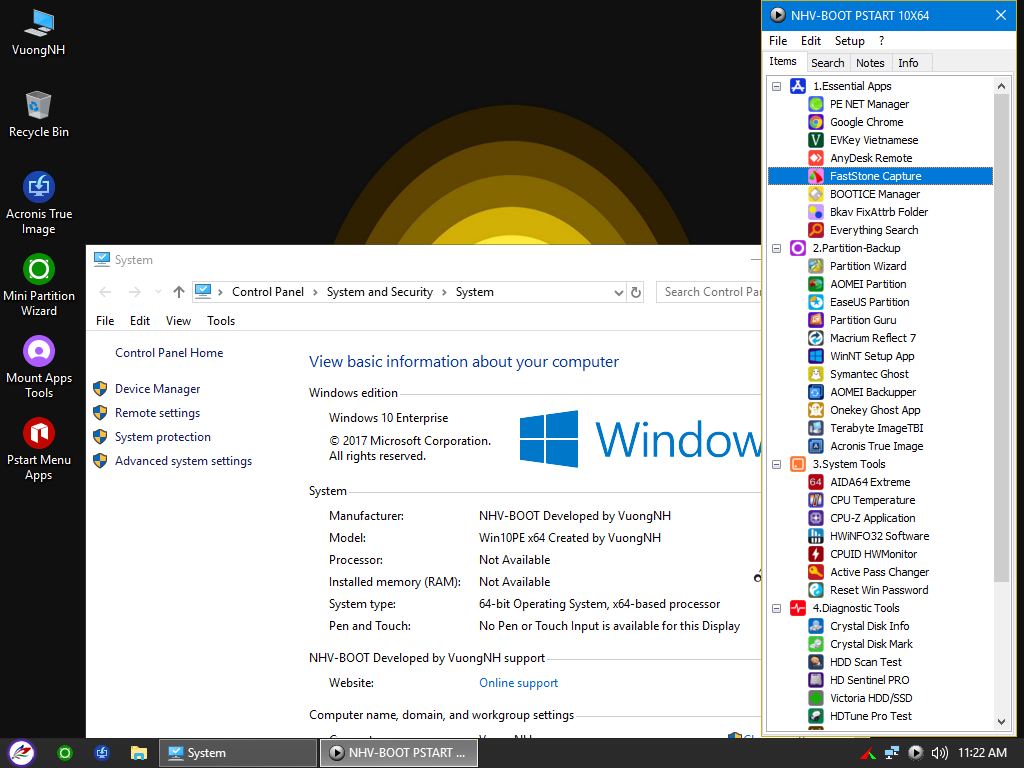Image resolution: width=1024 pixels, height=768 pixels.
Task: Launch FastStone Capture icon
Action: click(816, 176)
